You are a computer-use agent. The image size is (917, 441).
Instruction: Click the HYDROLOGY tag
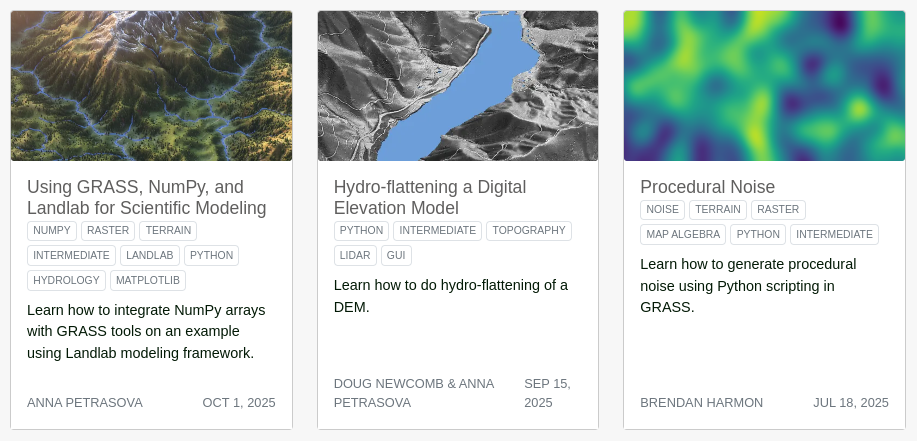tap(66, 280)
